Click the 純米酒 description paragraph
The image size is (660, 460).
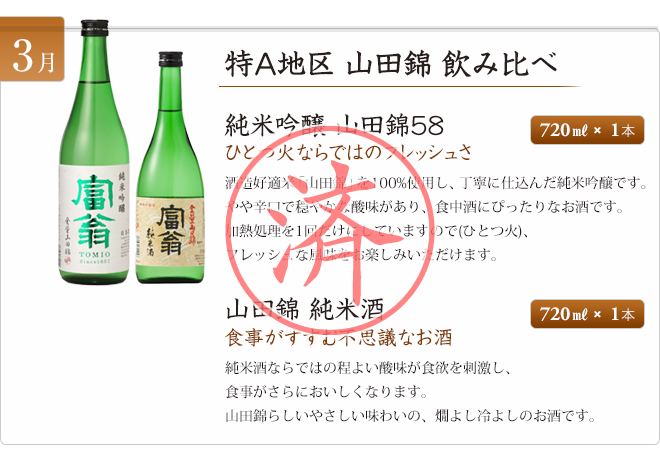[410, 392]
